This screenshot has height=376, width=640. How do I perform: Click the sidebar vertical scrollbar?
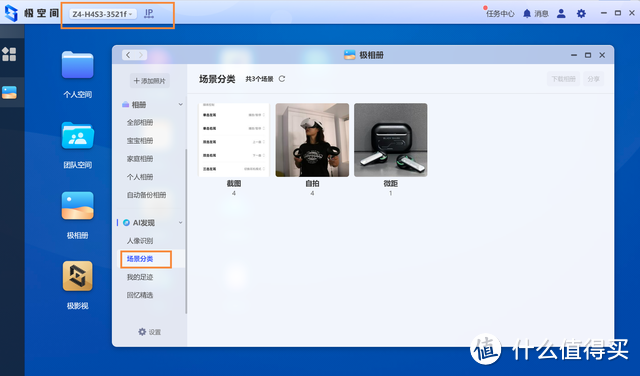click(186, 231)
